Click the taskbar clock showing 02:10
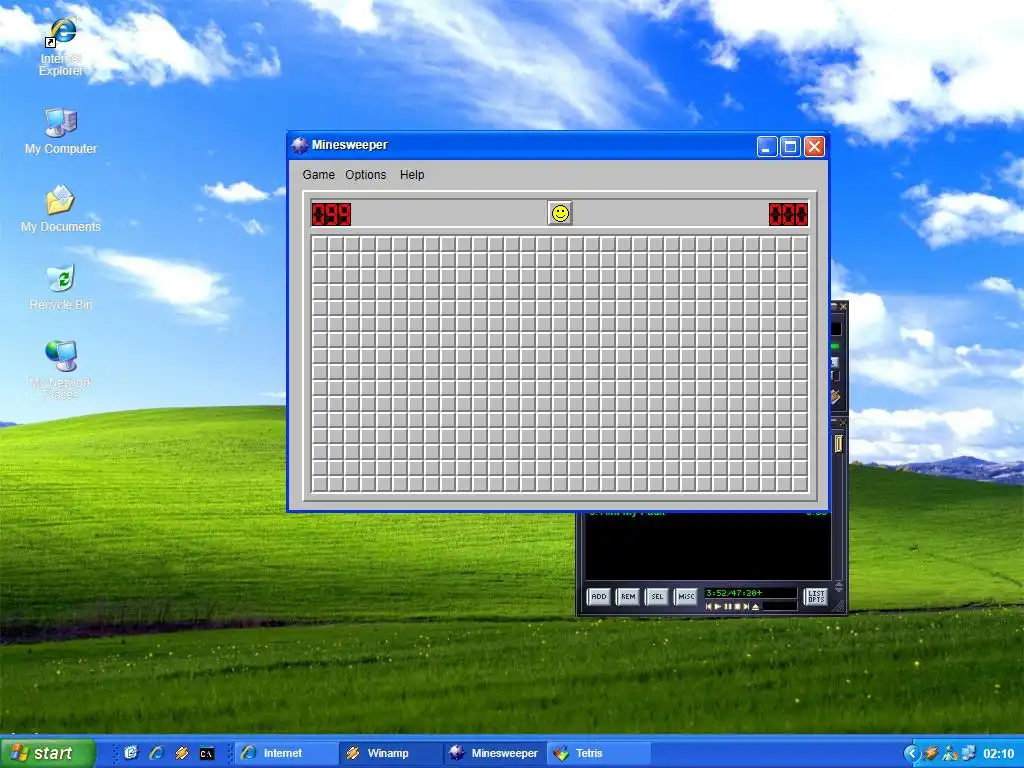This screenshot has height=768, width=1024. coord(999,753)
